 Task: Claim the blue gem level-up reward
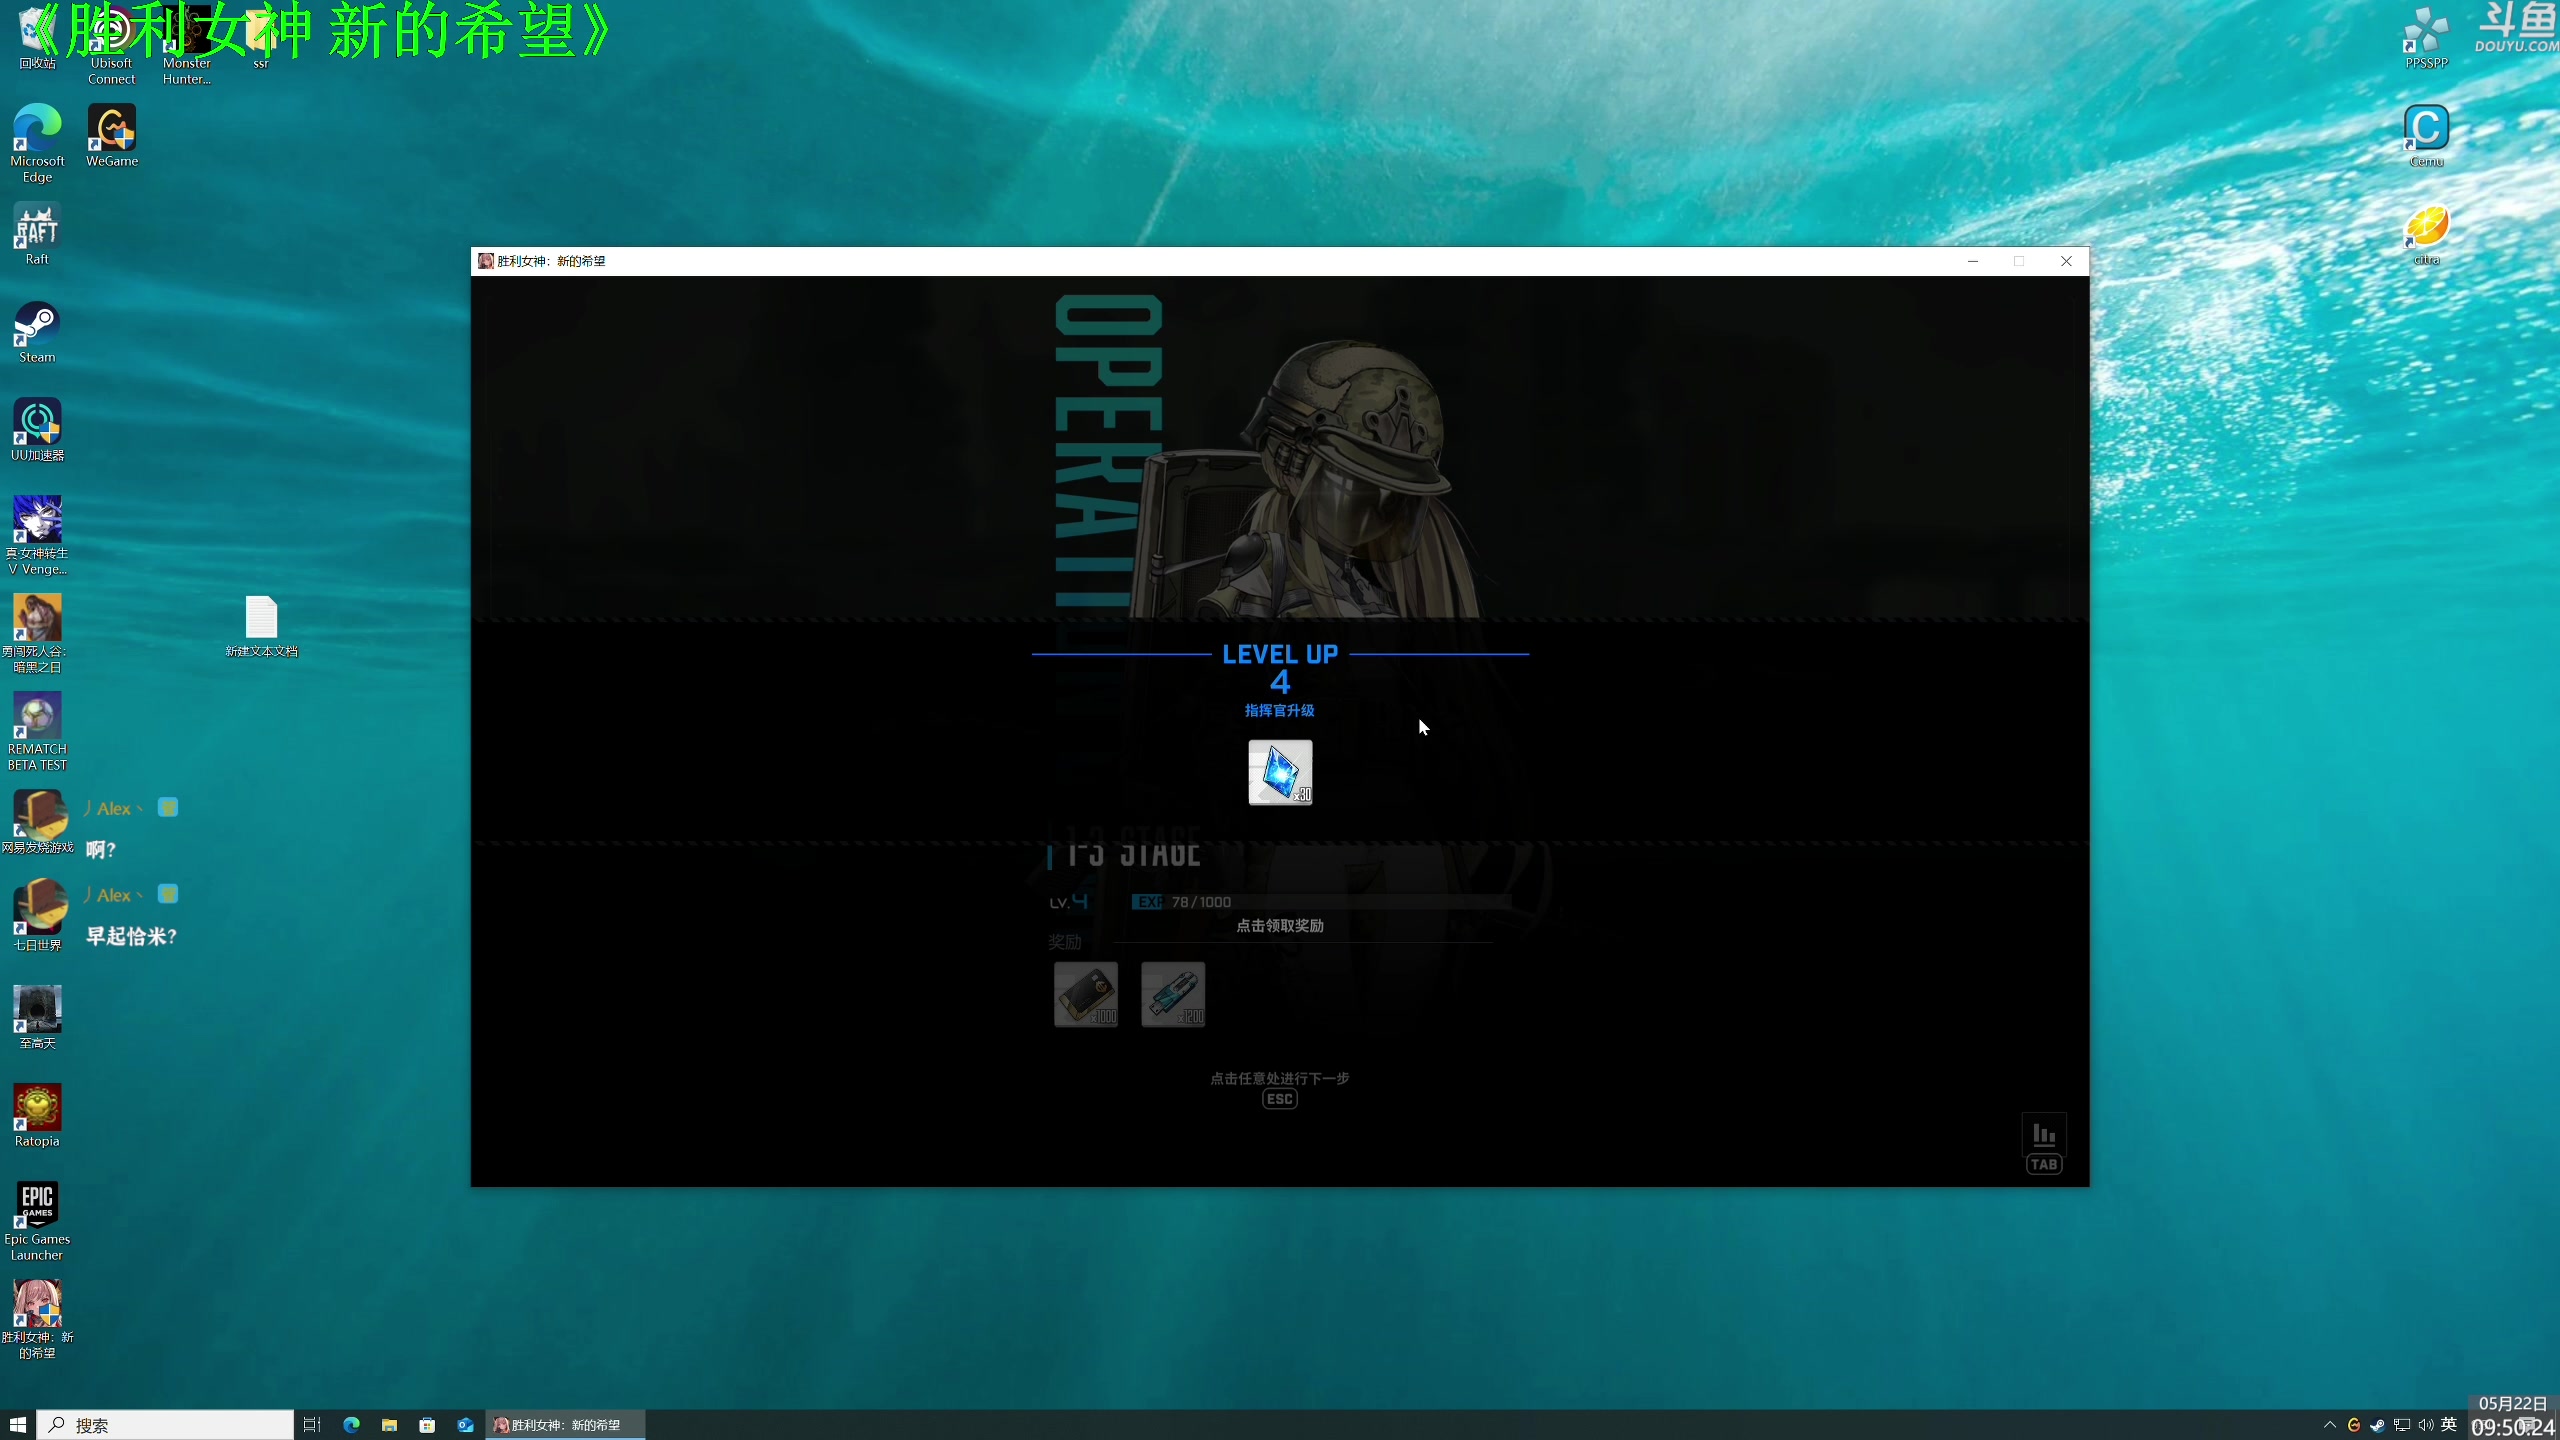coord(1280,772)
